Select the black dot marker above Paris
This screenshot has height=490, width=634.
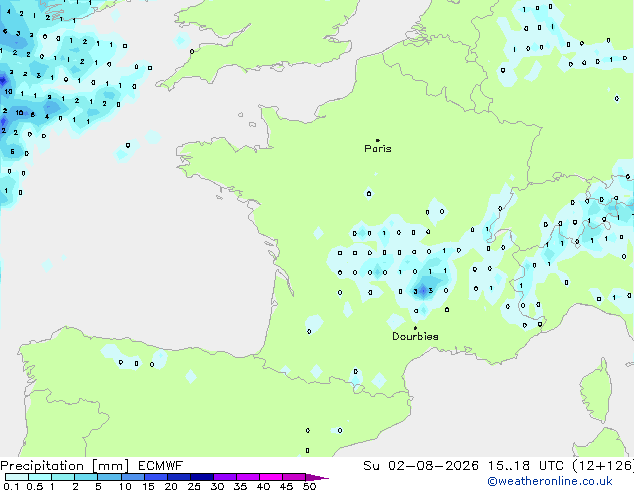378,140
